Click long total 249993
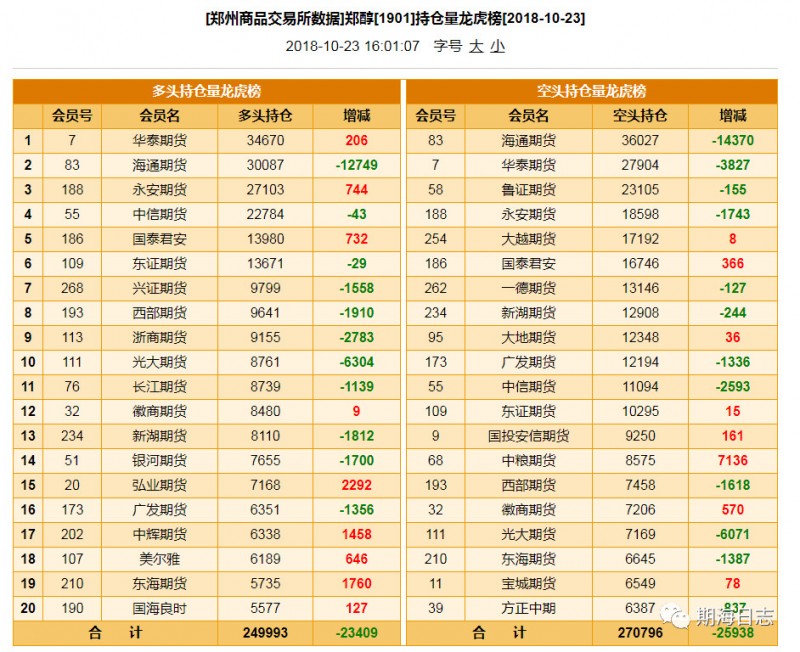The height and width of the screenshot is (652, 800). pyautogui.click(x=265, y=633)
